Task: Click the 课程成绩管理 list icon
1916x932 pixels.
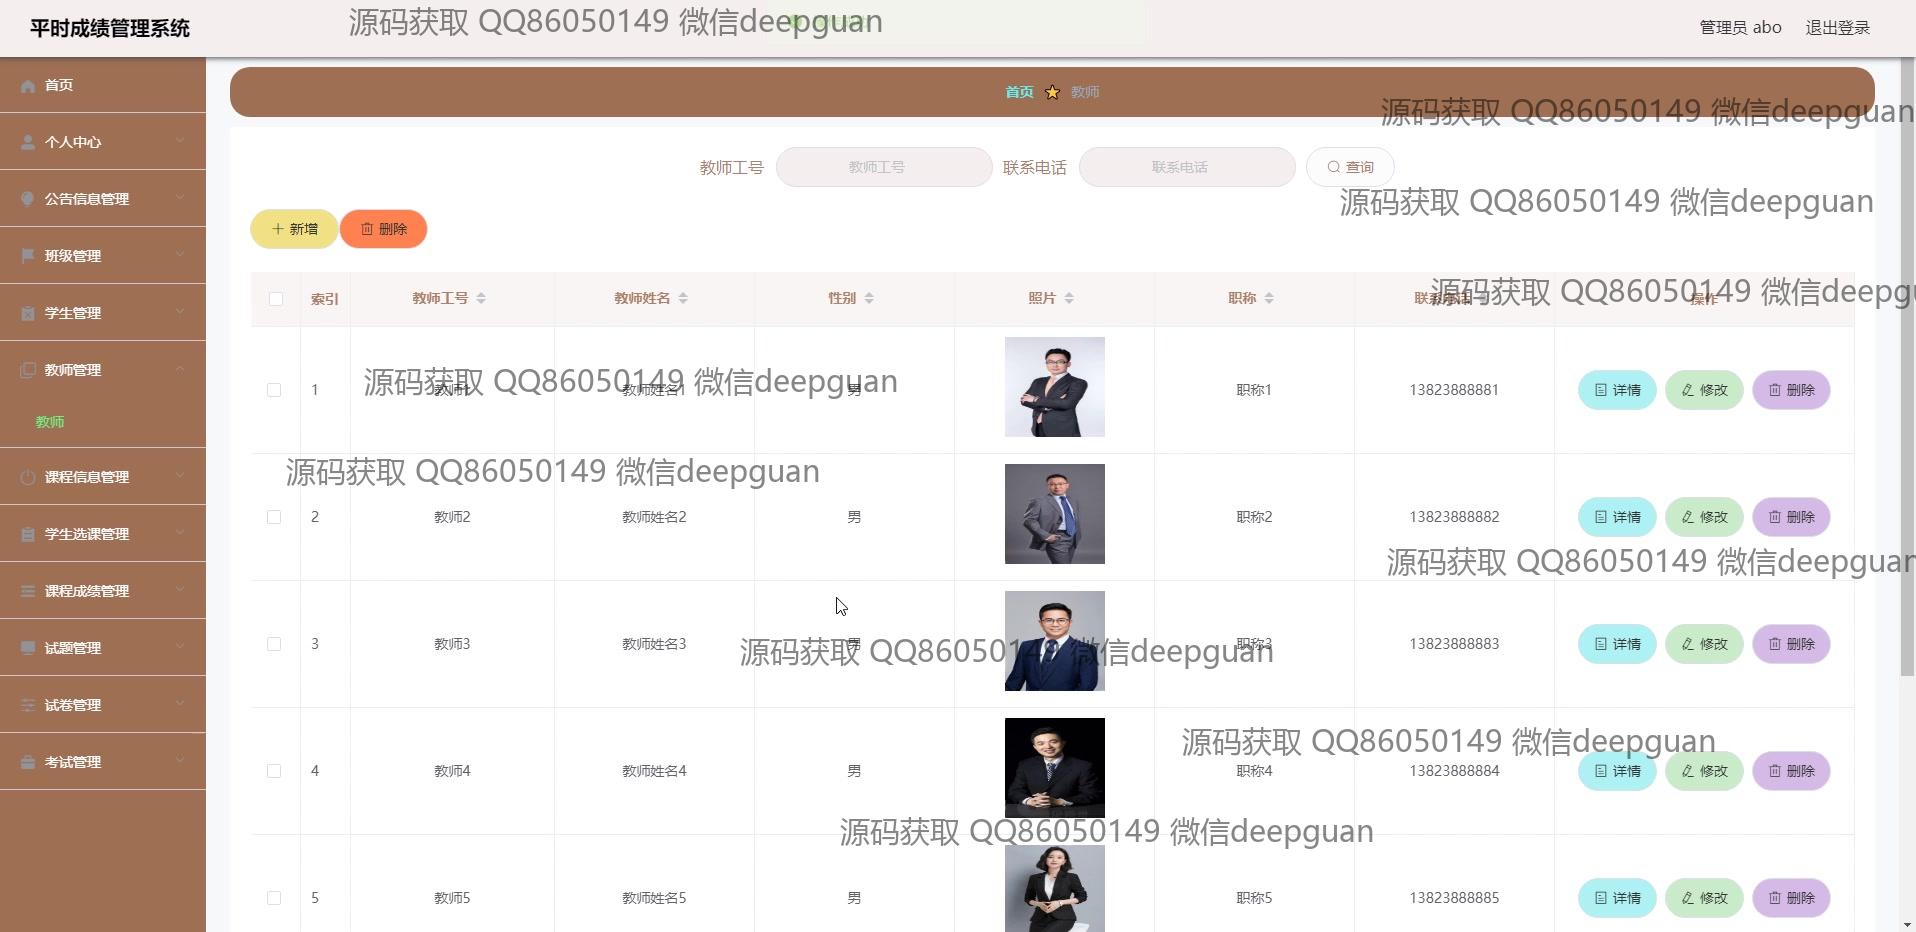Action: click(x=27, y=590)
